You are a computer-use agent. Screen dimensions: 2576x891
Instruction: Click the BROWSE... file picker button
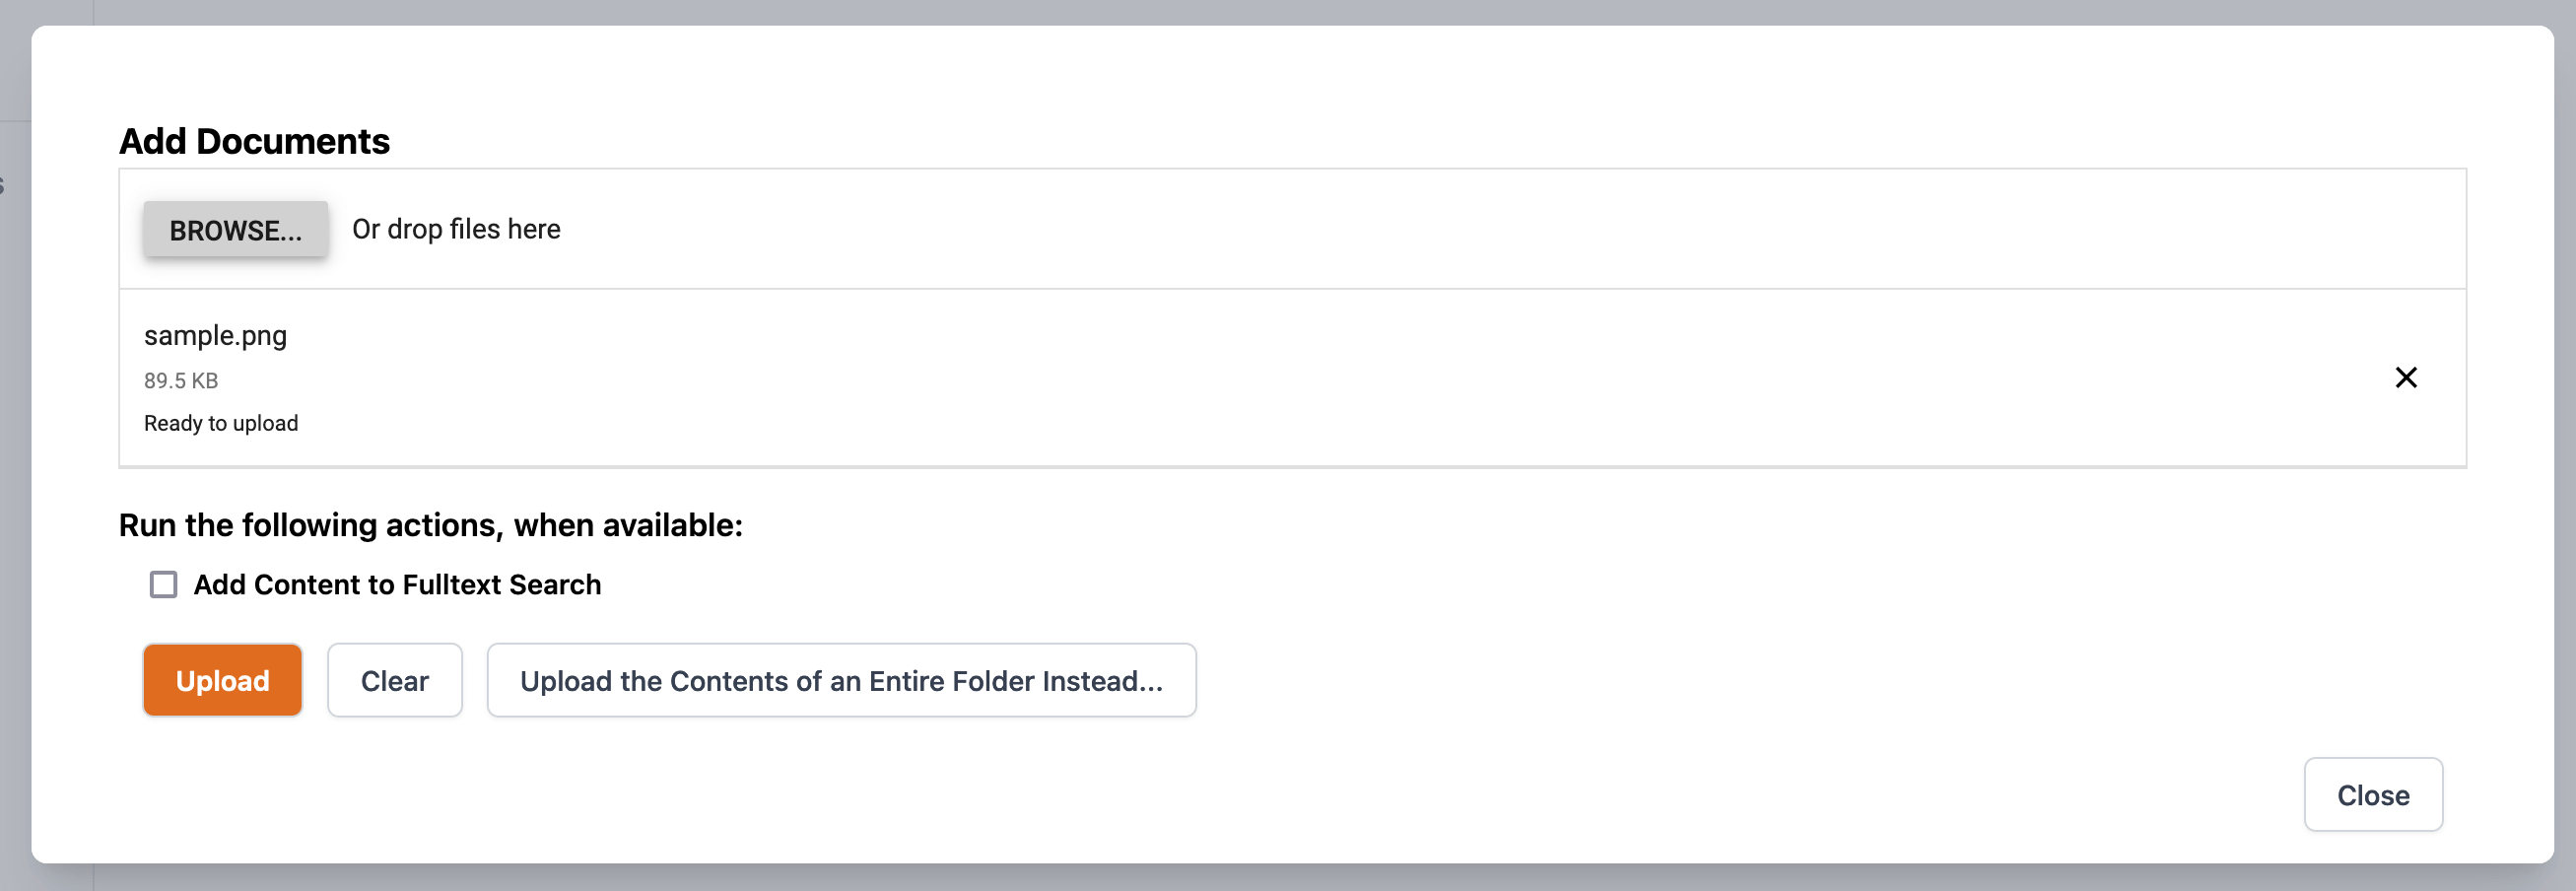pos(235,229)
